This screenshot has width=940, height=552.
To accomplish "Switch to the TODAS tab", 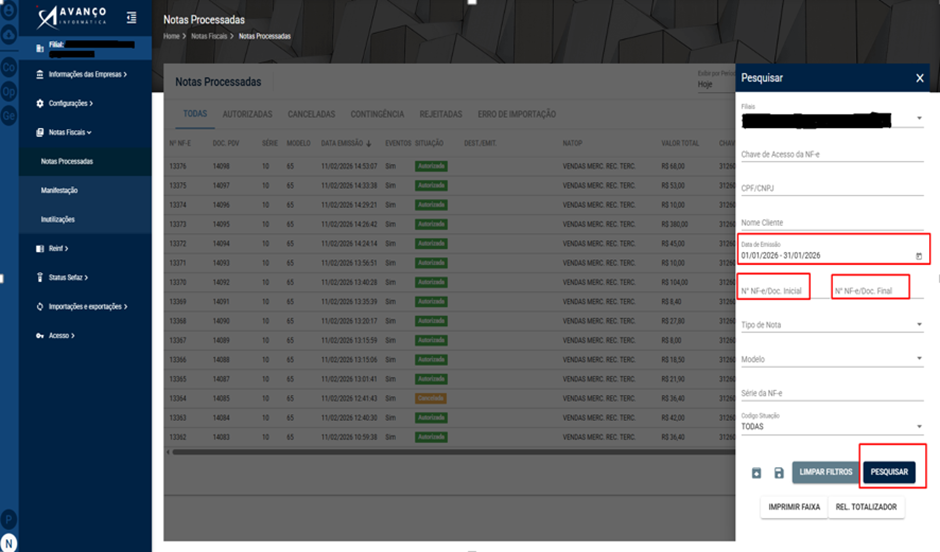I will point(195,114).
